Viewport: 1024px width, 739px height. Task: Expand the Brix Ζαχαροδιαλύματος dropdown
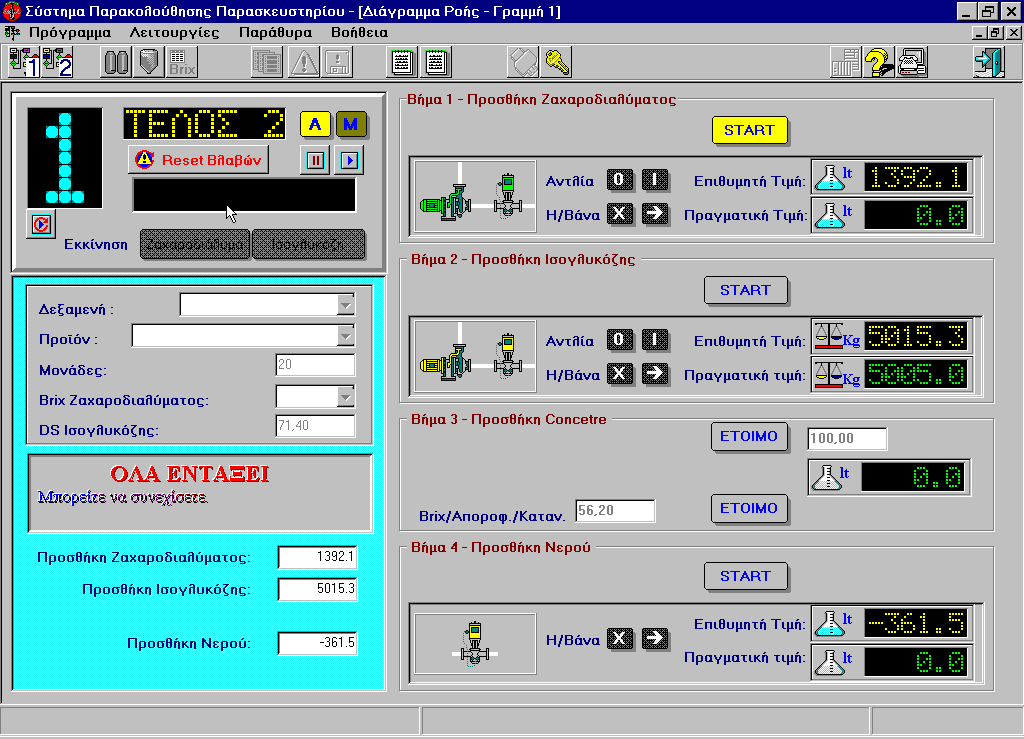coord(346,397)
